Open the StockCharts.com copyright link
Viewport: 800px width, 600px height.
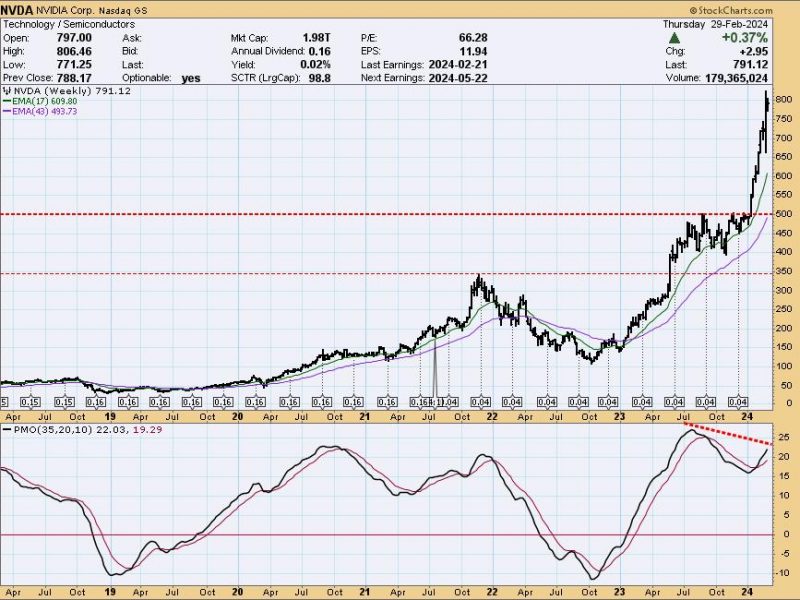point(731,10)
